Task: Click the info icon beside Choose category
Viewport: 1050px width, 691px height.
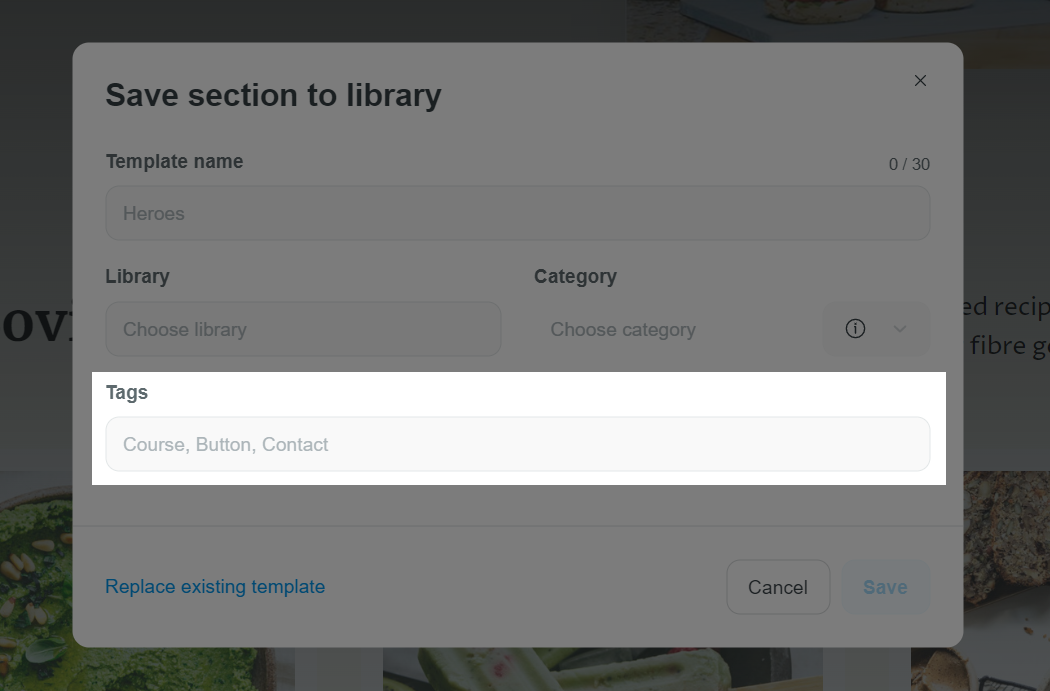Action: [x=855, y=329]
